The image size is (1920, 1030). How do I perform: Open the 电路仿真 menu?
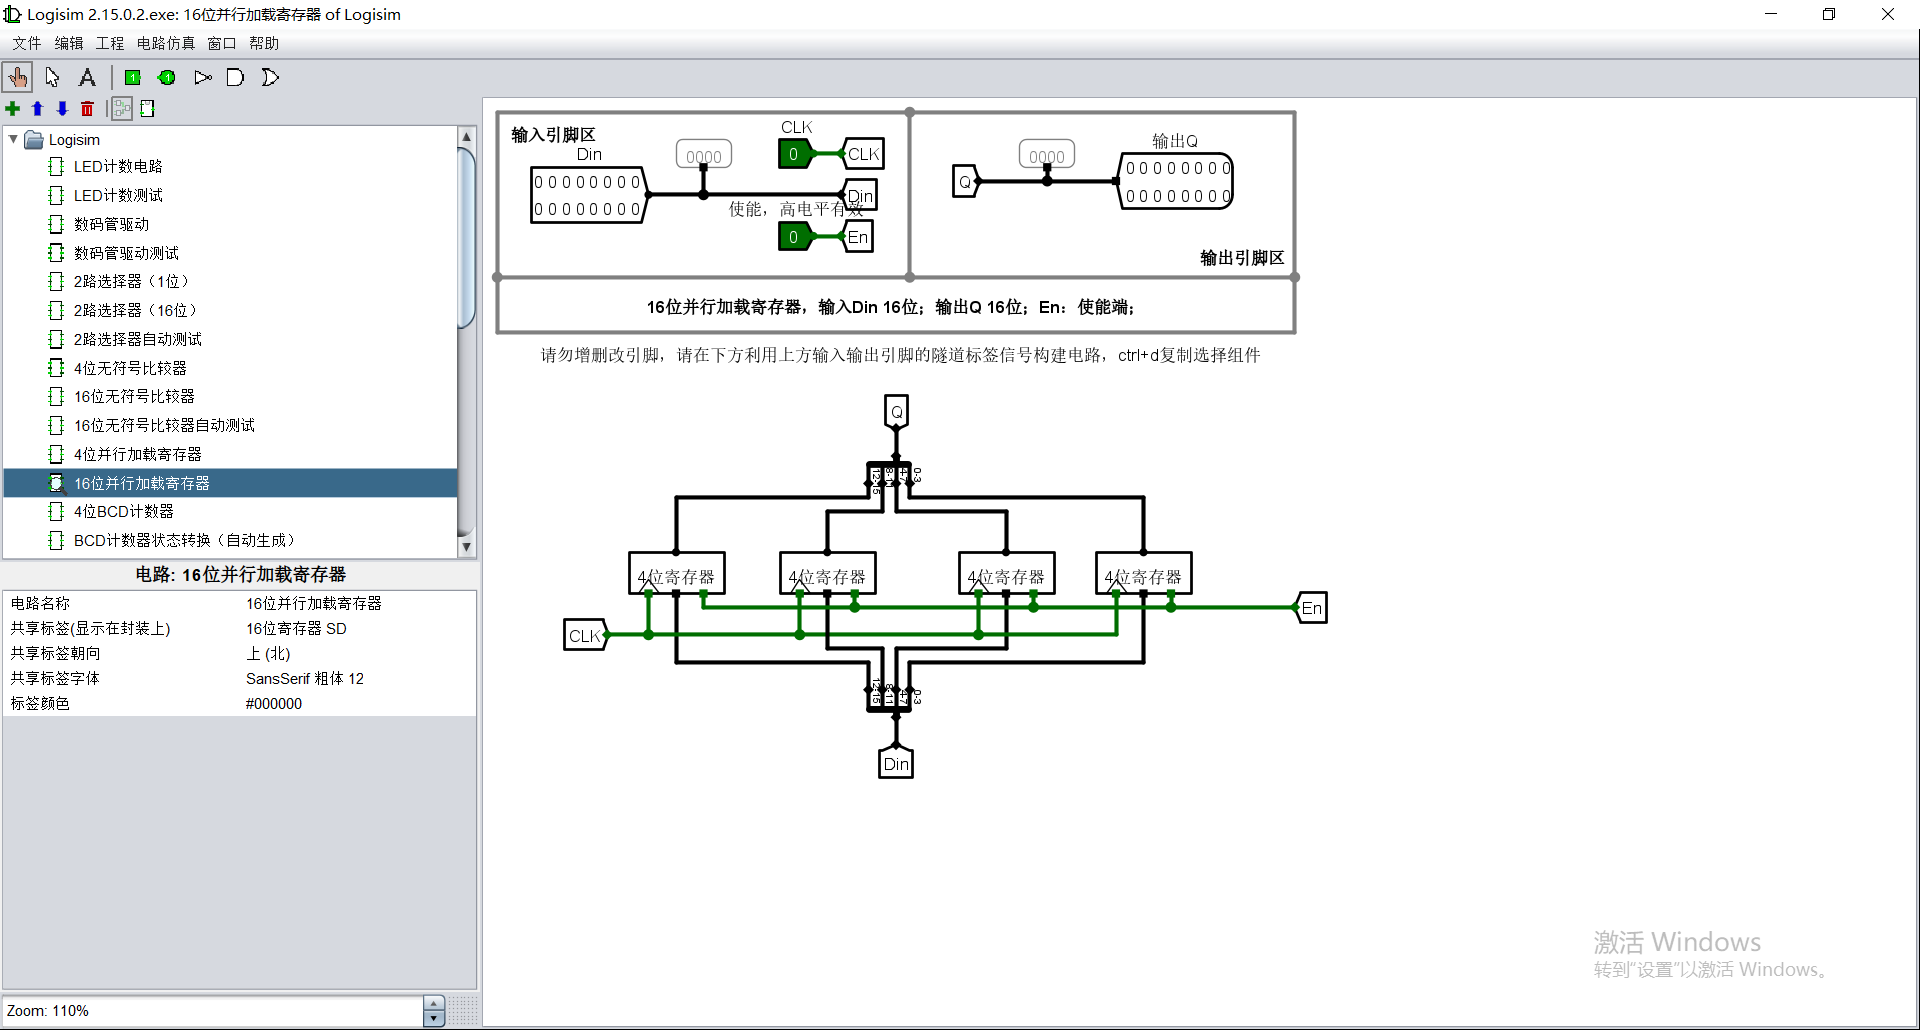[165, 43]
